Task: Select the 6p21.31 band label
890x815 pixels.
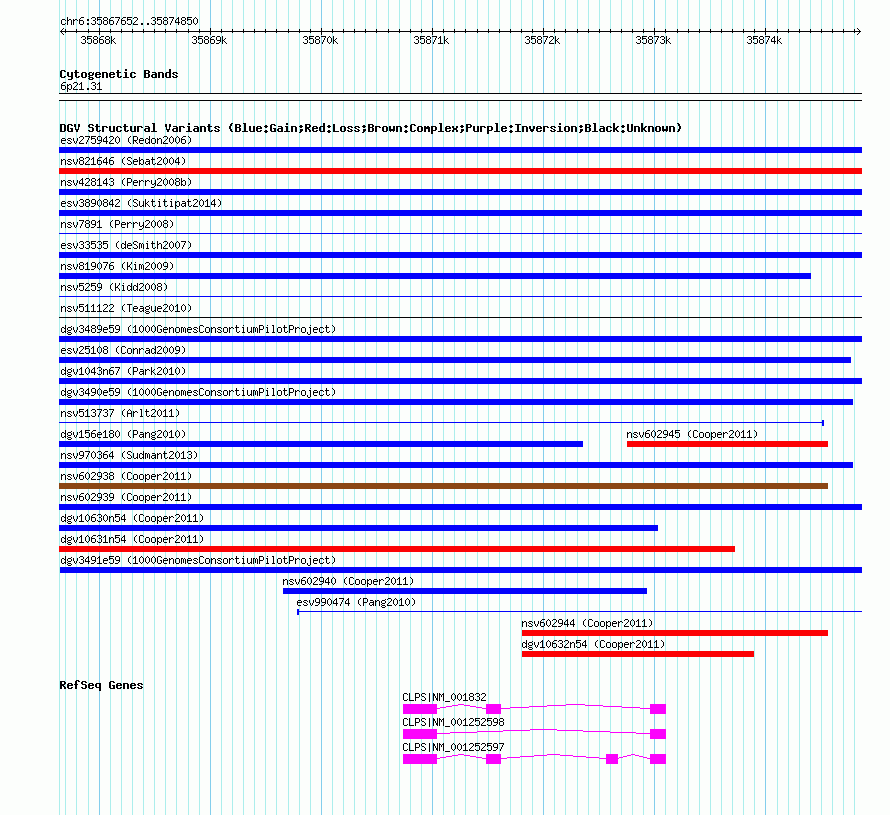Action: [x=81, y=86]
